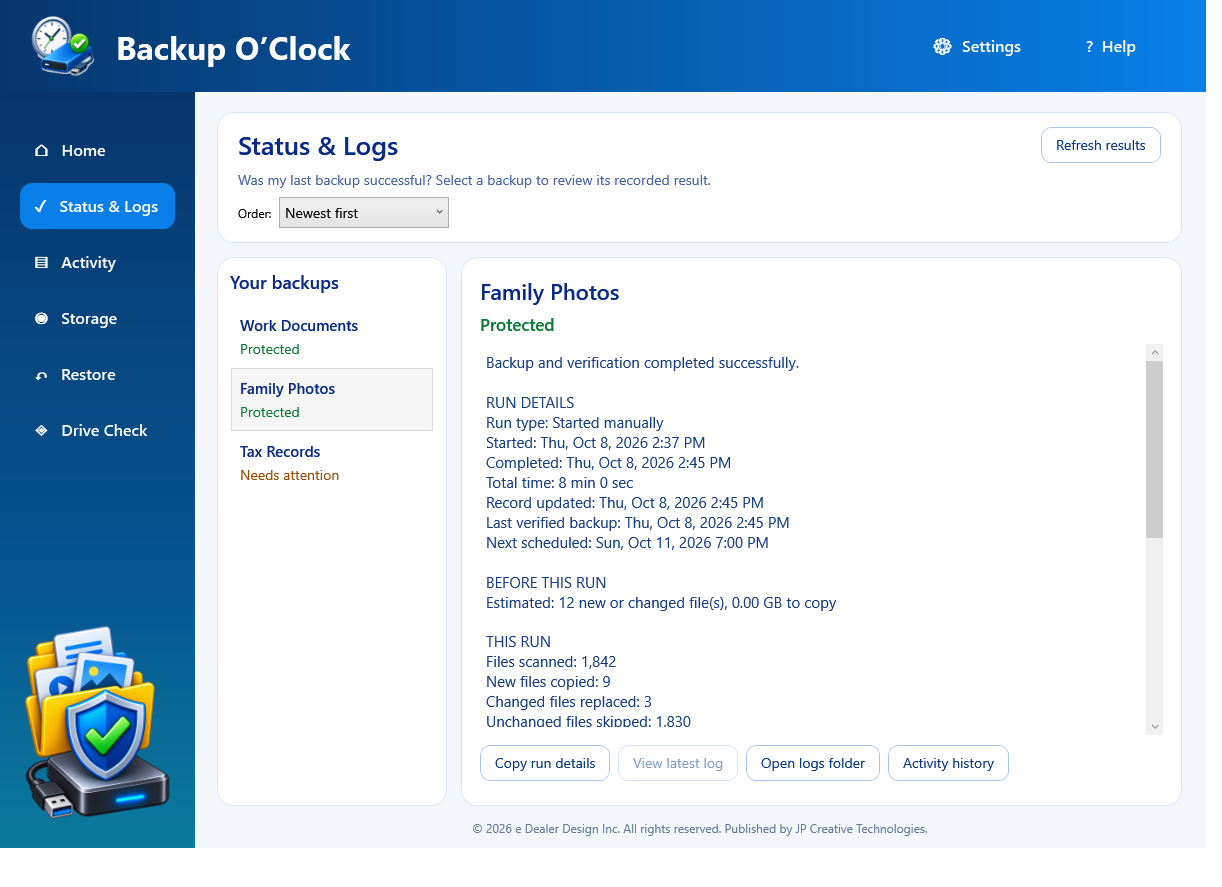Click the 'Record updated' line
Viewport: 1222px width, 887px height.
tap(625, 503)
